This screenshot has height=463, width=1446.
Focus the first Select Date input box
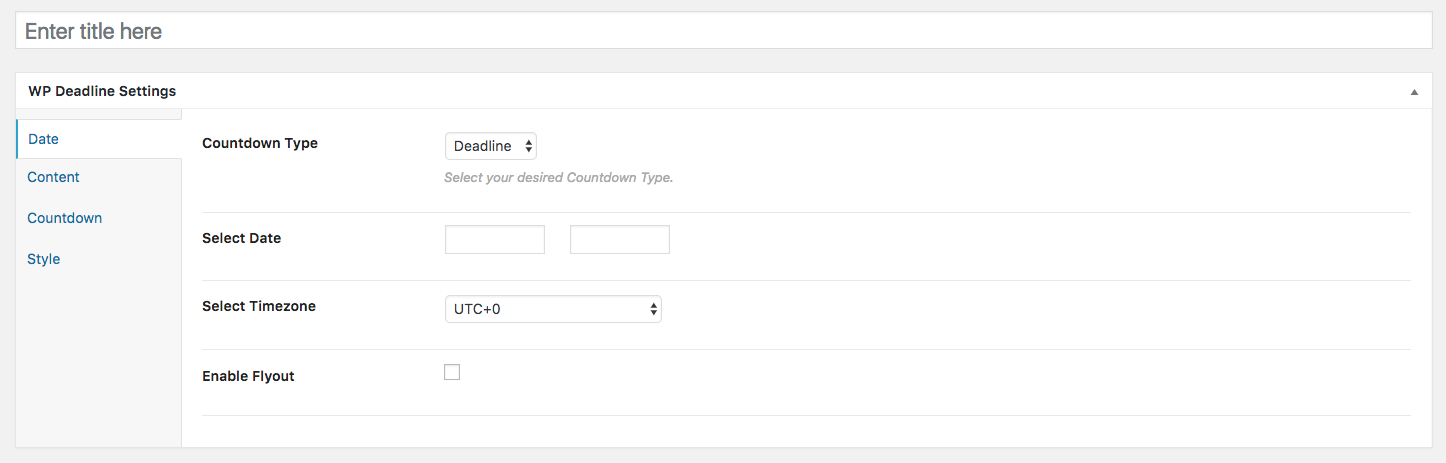coord(495,240)
